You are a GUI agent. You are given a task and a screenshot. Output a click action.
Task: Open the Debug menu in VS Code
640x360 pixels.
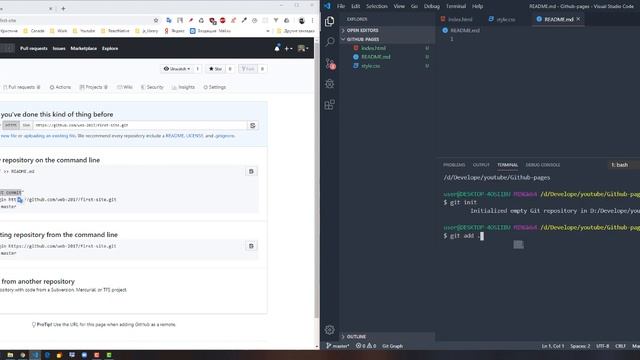pyautogui.click(x=431, y=6)
